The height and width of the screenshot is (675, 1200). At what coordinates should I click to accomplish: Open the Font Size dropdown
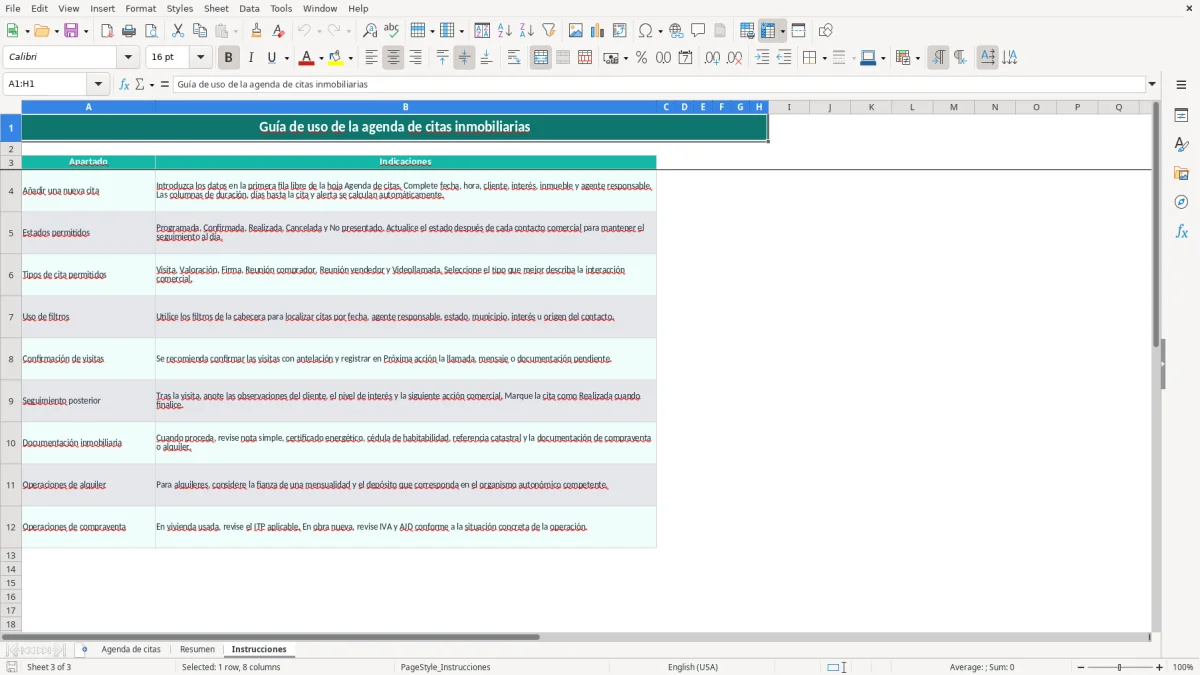click(x=200, y=58)
